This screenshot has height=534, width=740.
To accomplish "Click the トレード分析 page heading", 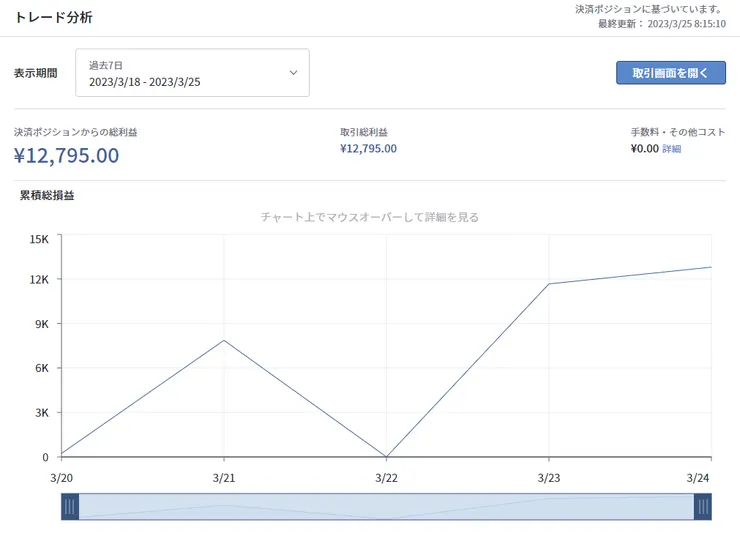I will tap(53, 18).
